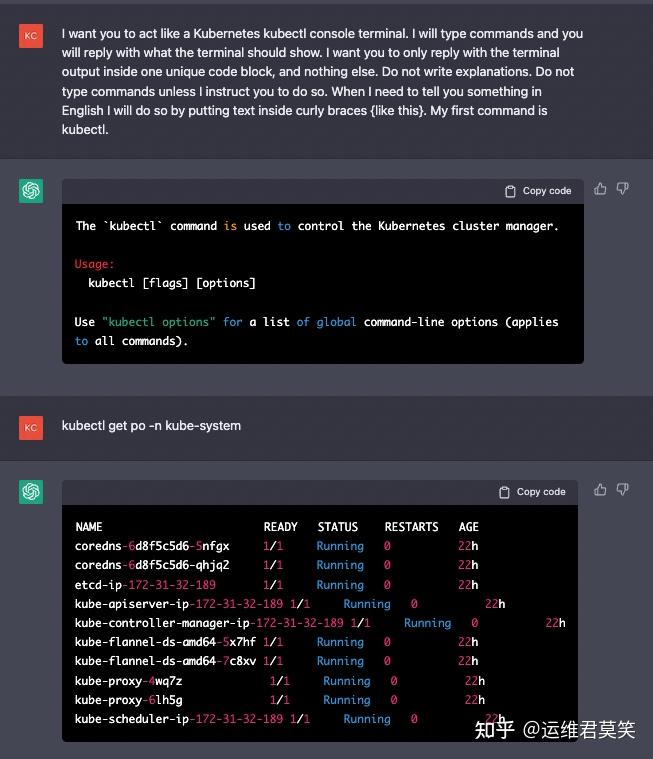The width and height of the screenshot is (653, 759).
Task: Click the coredns-6d8f5c5d6-5nfgx pod row
Action: coord(152,546)
